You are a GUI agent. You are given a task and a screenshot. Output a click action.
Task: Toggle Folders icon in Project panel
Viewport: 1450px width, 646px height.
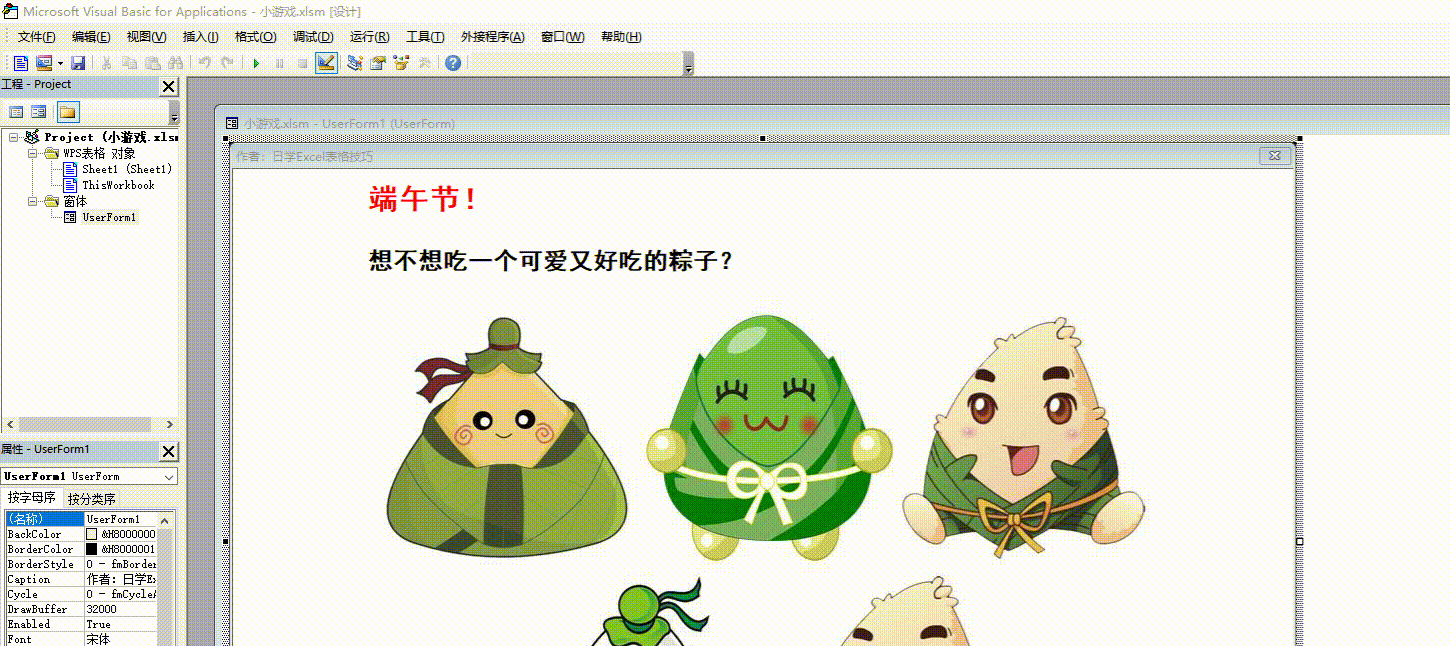coord(67,112)
